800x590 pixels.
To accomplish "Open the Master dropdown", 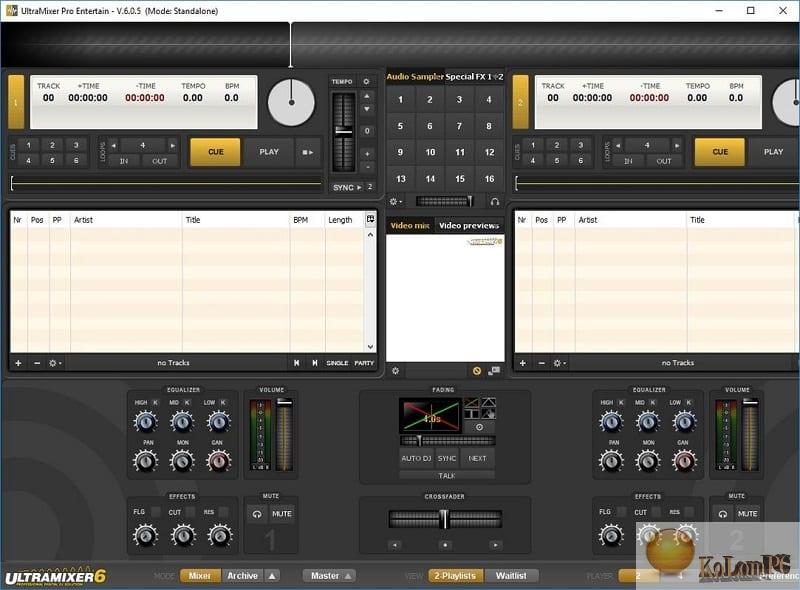I will pyautogui.click(x=329, y=576).
